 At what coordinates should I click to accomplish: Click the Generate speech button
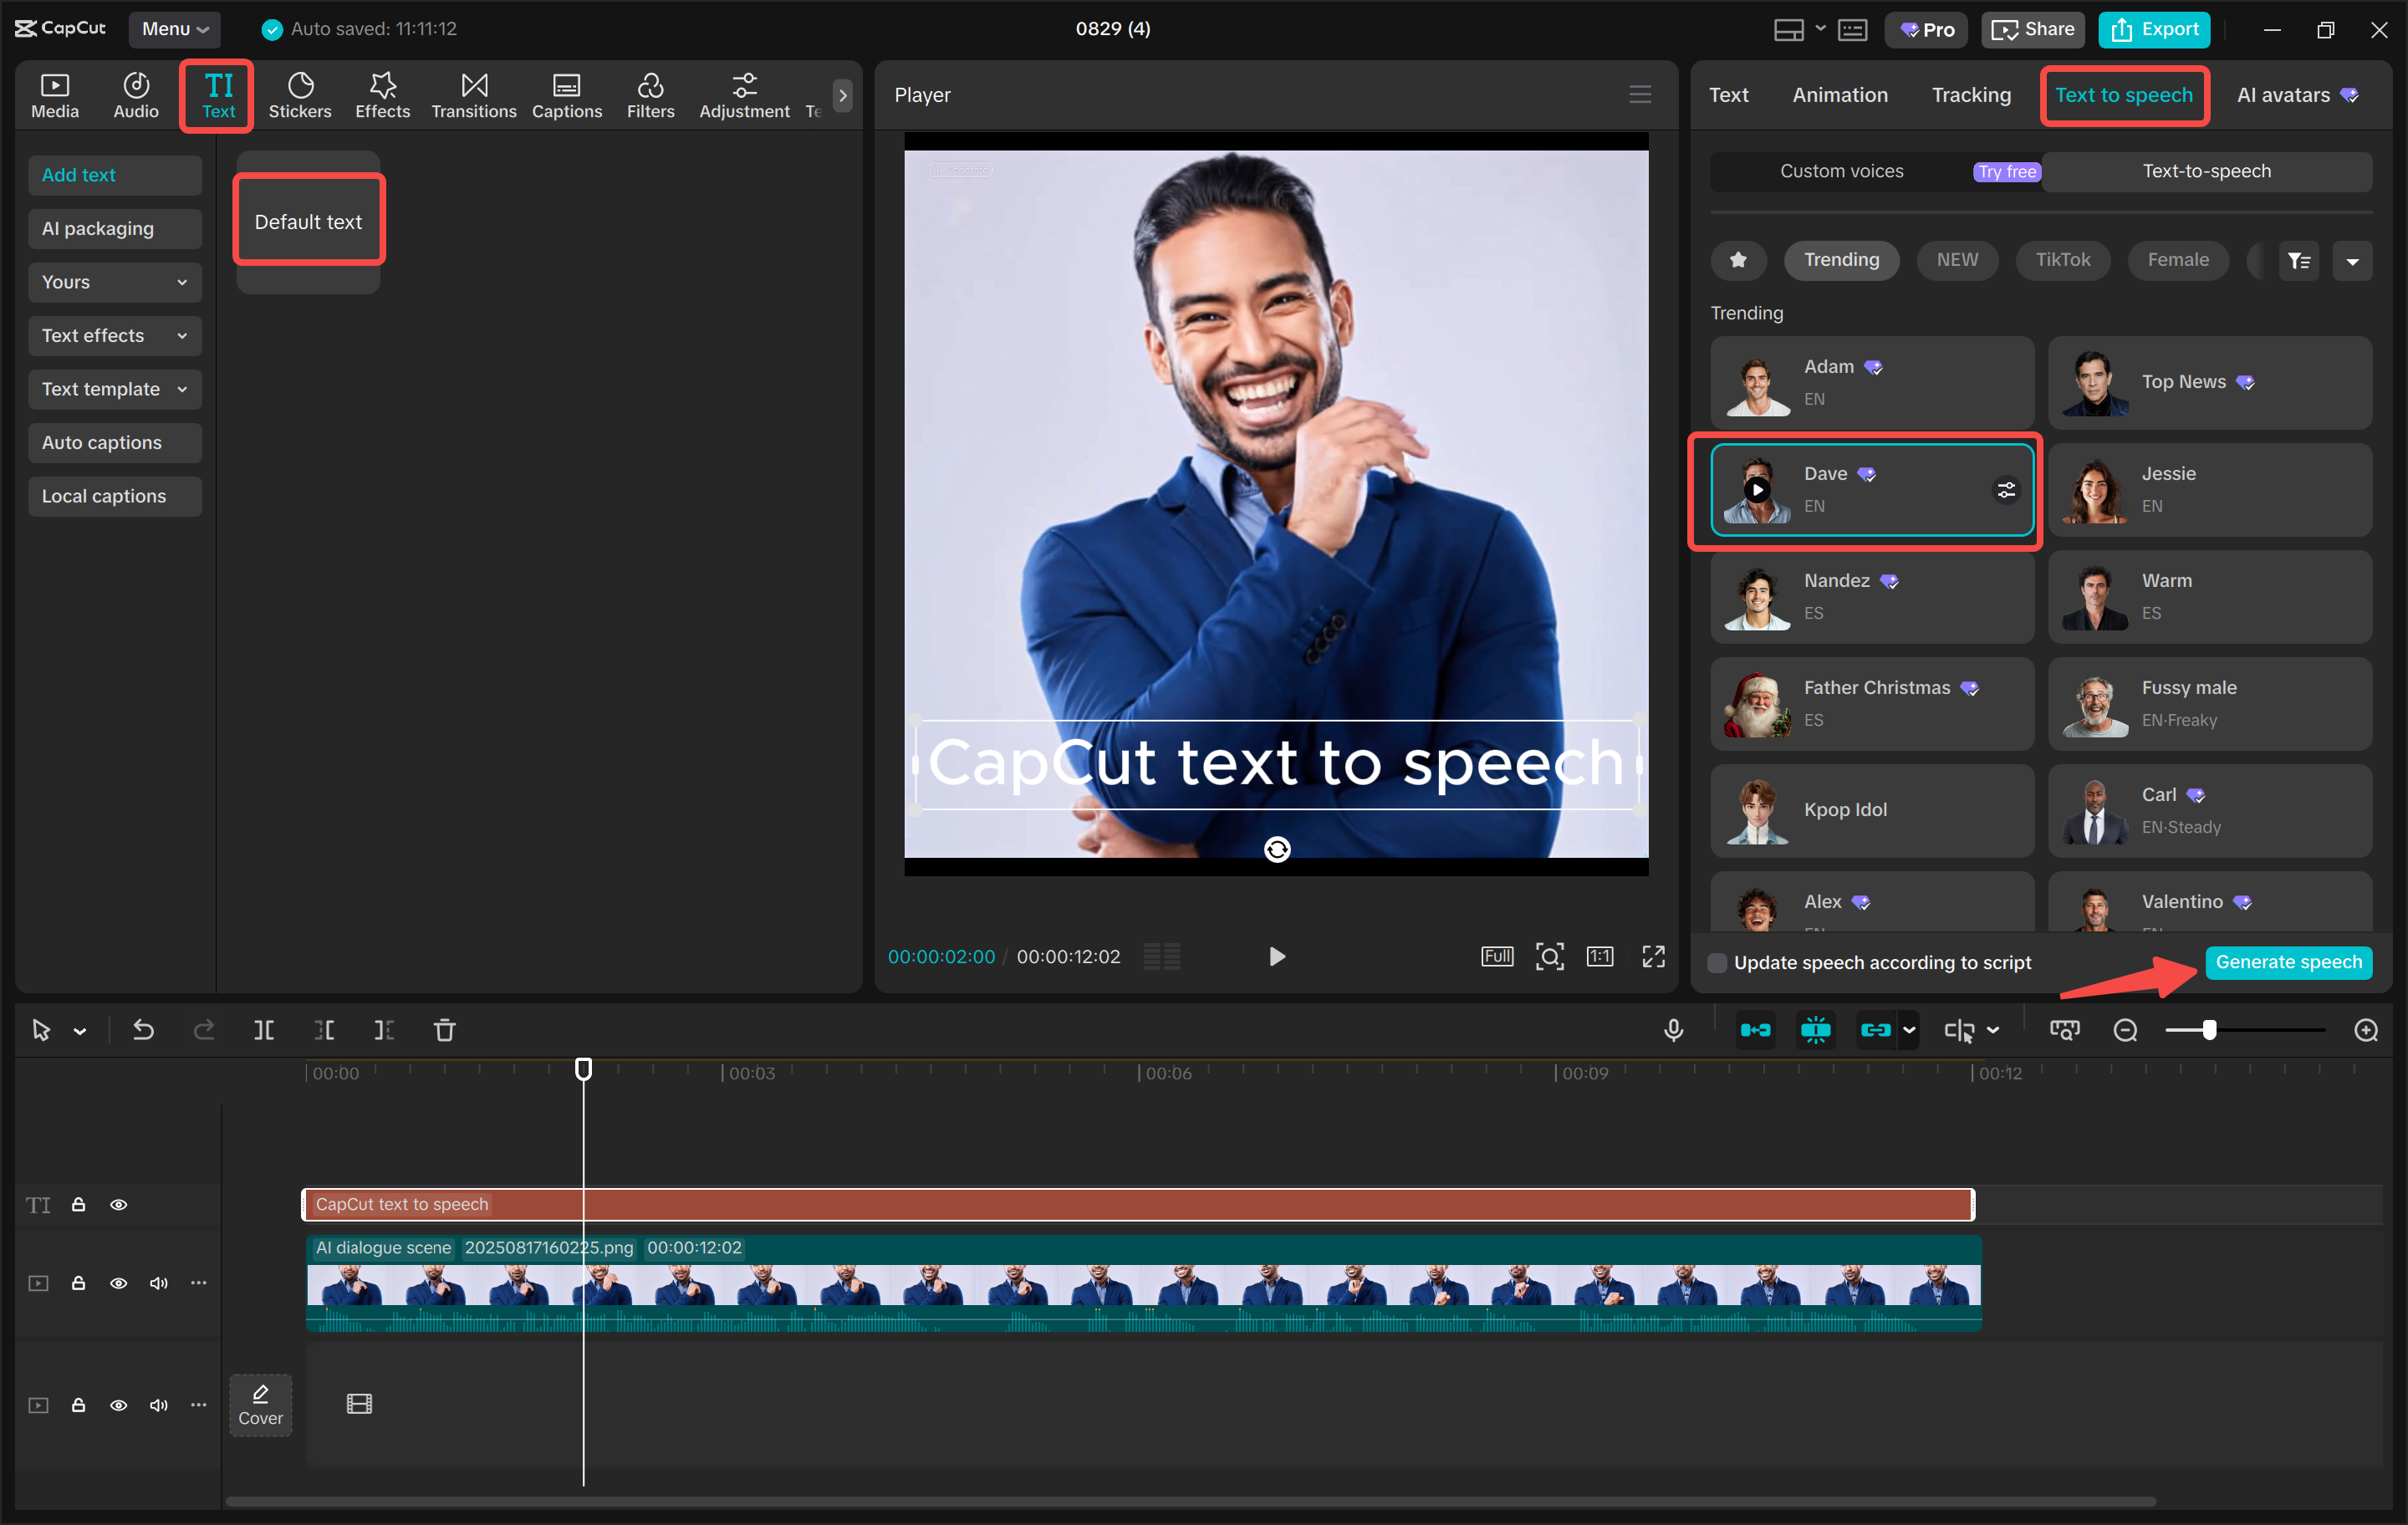click(x=2288, y=962)
